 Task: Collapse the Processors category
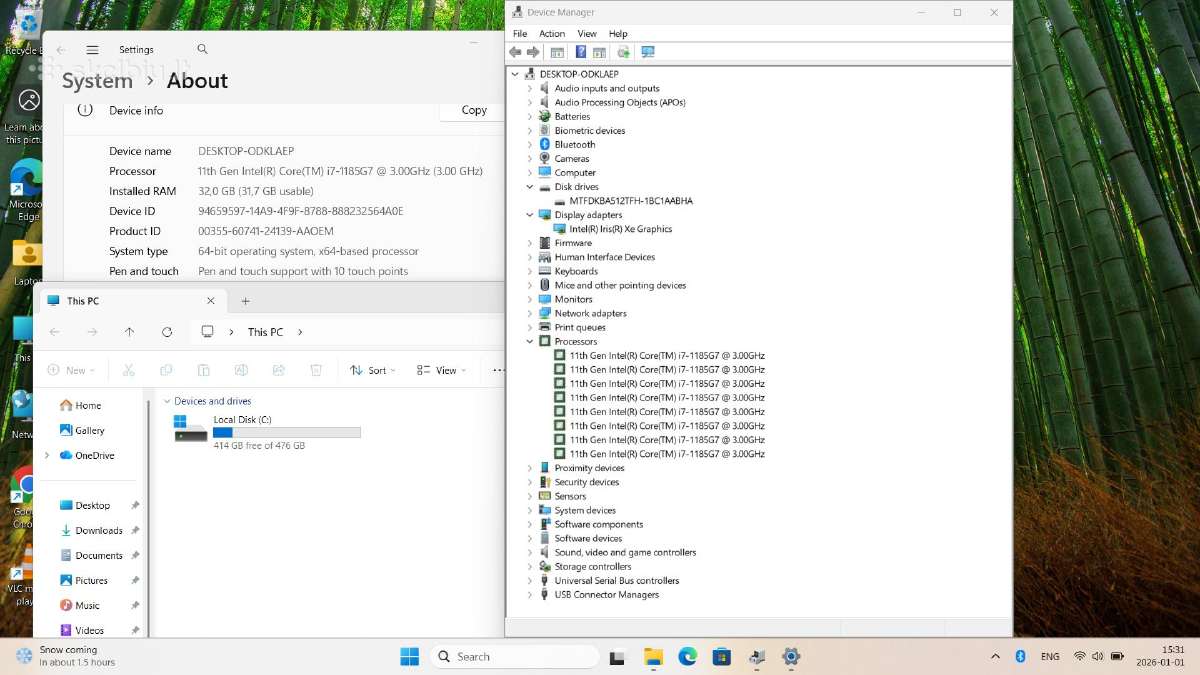pyautogui.click(x=530, y=341)
